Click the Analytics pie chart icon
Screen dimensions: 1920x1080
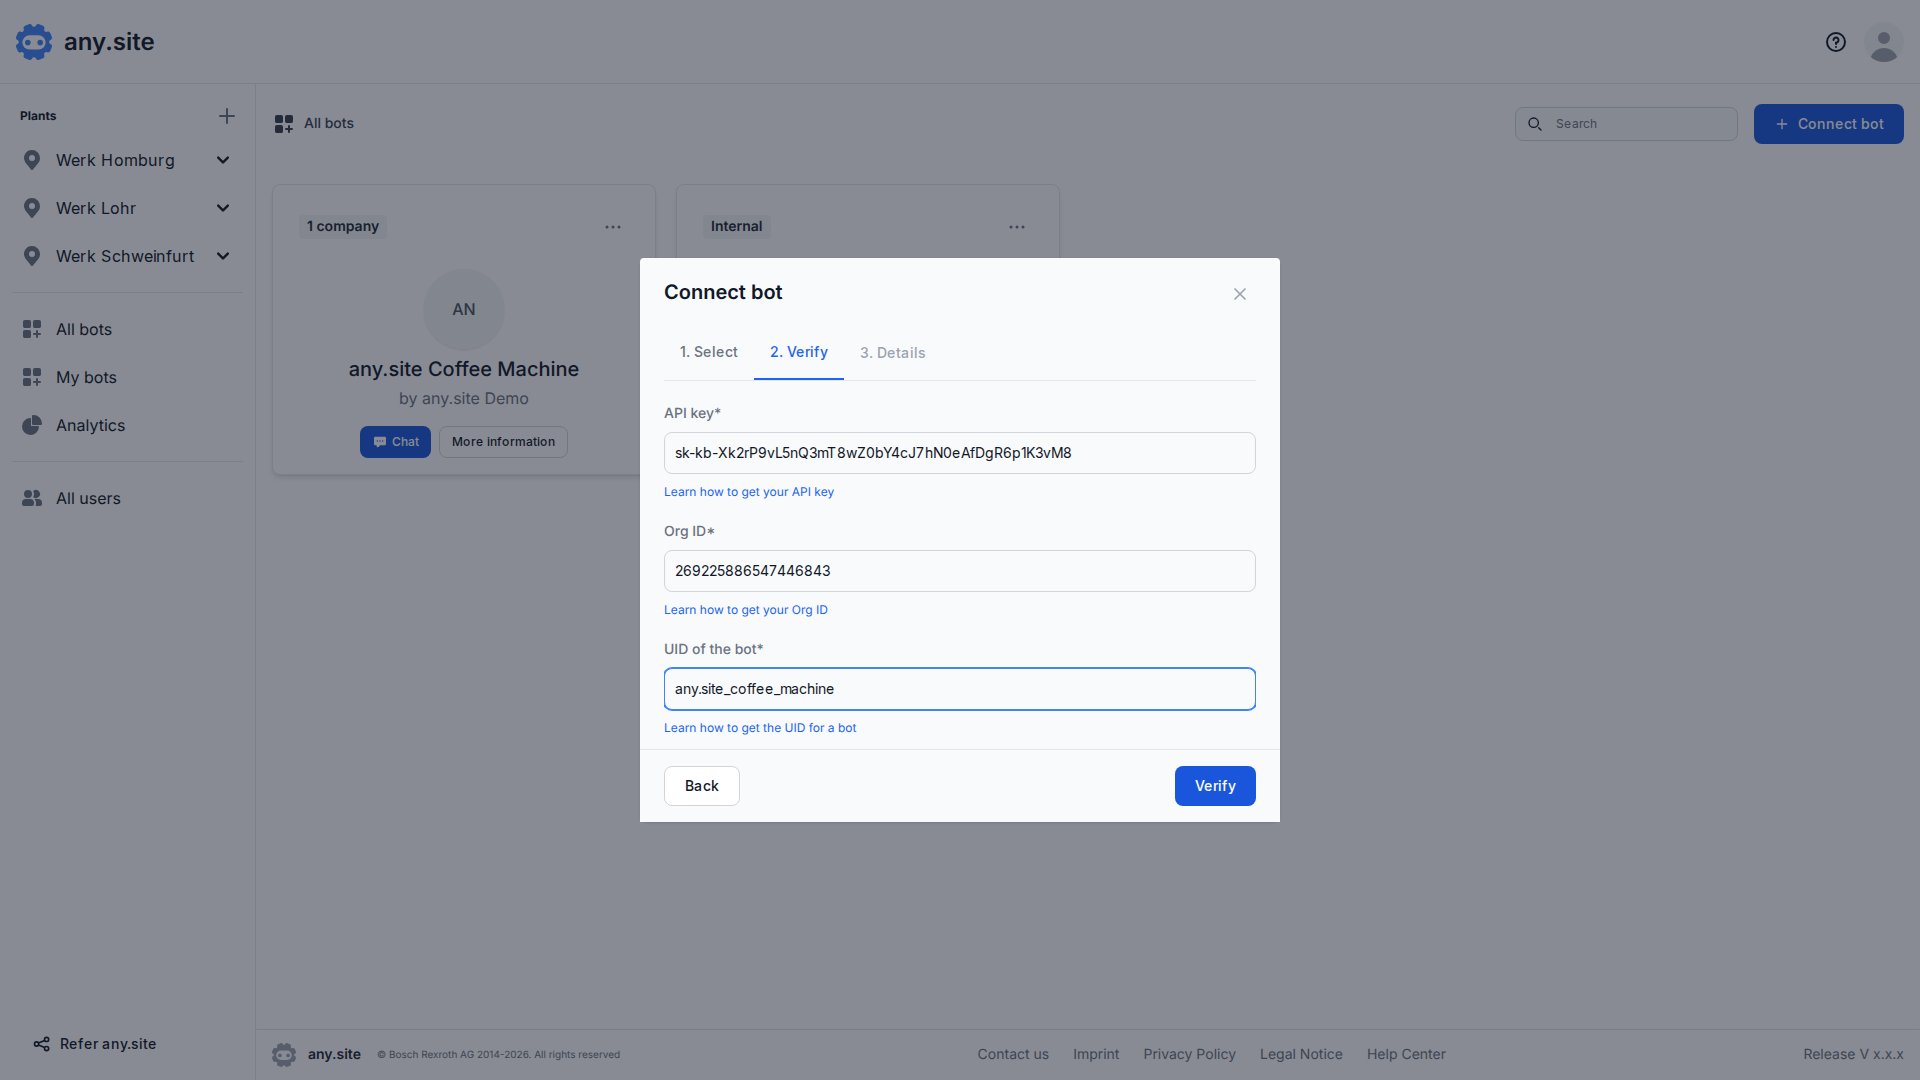tap(32, 425)
